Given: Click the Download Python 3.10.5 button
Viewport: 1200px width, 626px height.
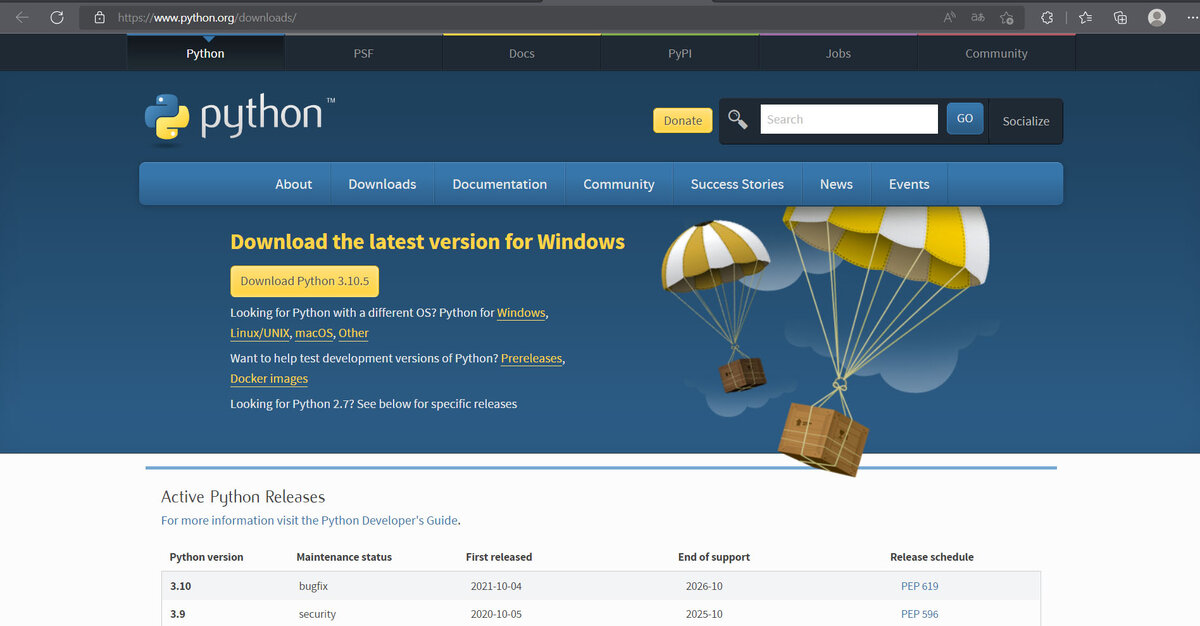Looking at the screenshot, I should pos(305,281).
